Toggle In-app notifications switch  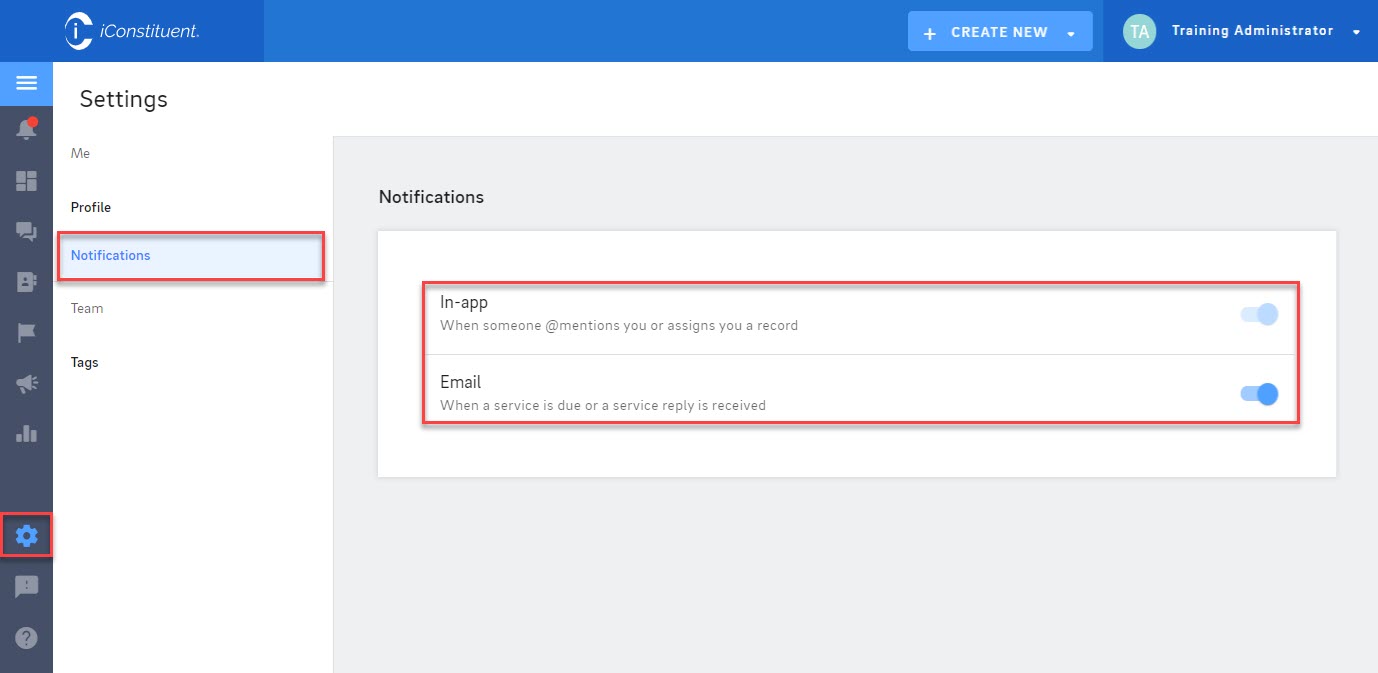click(x=1259, y=314)
